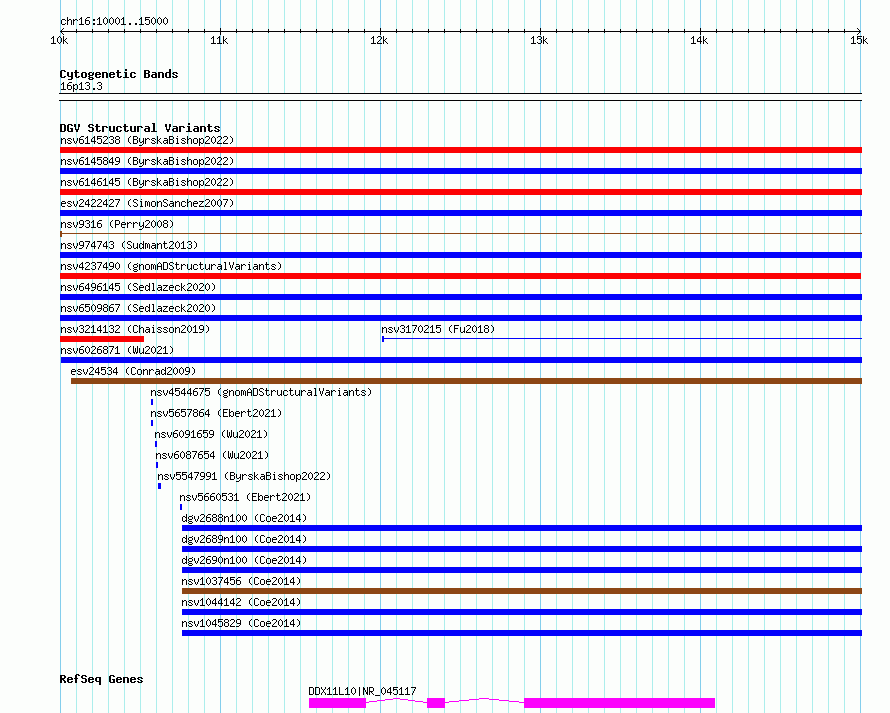Select the nsv1045829 (Coe2014) label
This screenshot has width=890, height=713.
[x=241, y=623]
